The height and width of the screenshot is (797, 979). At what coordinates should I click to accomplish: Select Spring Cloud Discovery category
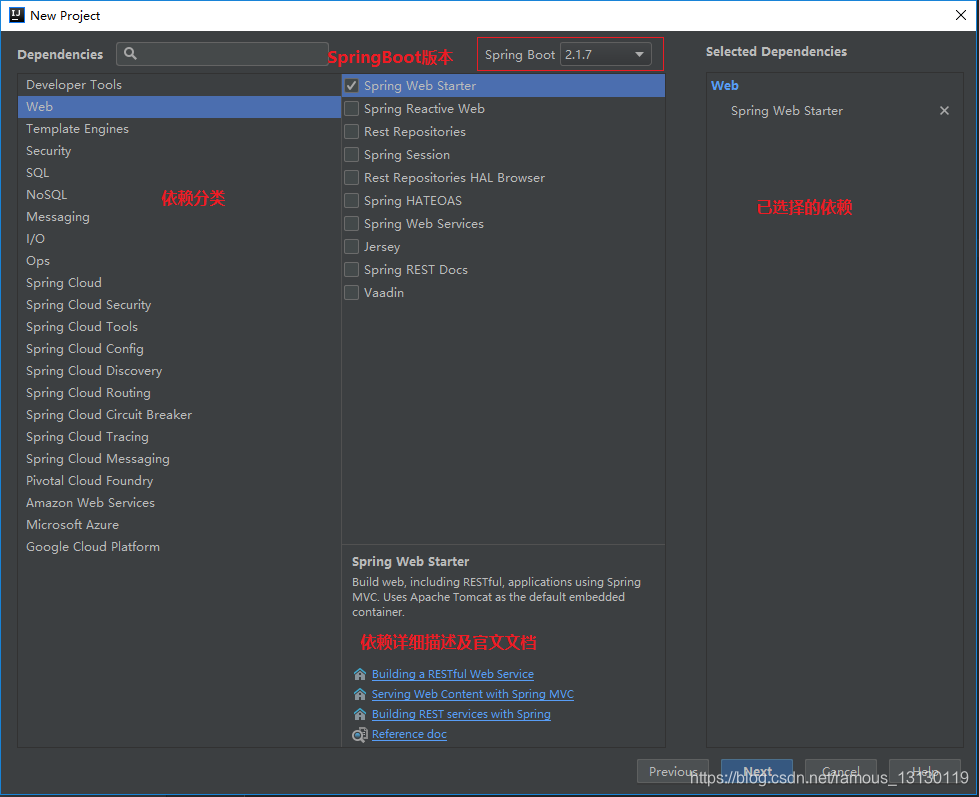[x=179, y=371]
